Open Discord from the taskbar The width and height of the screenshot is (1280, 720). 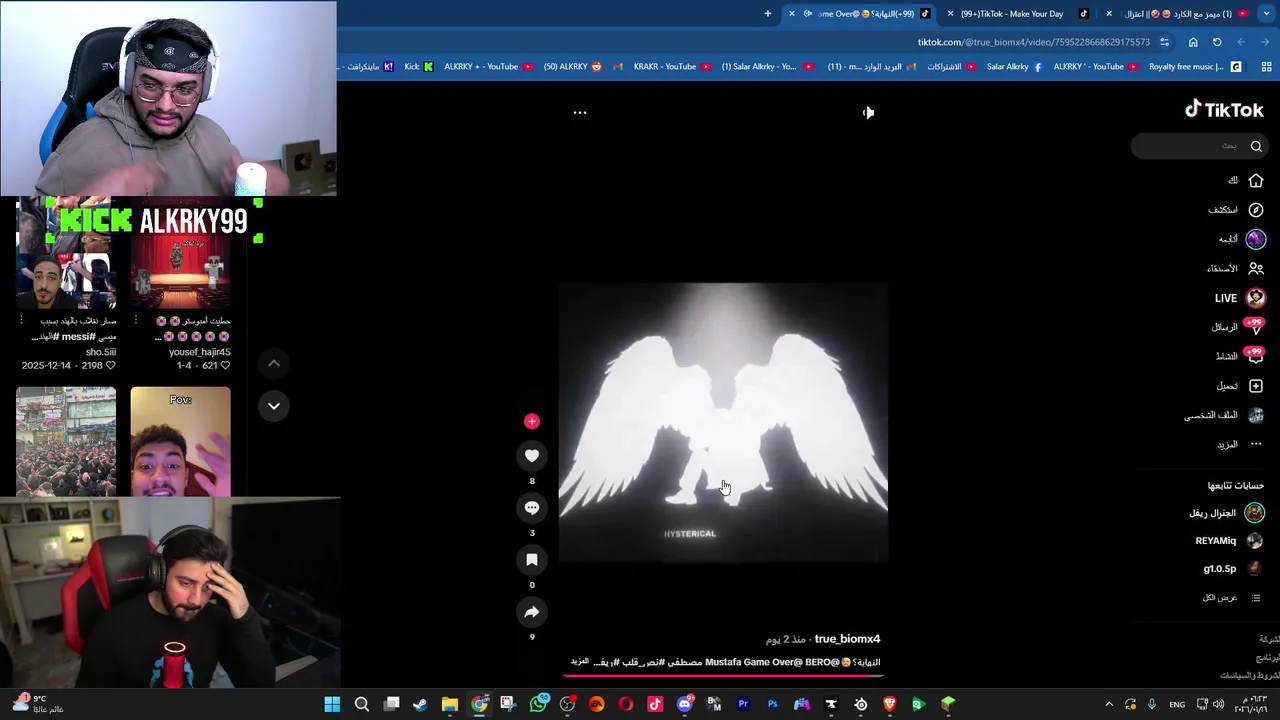tap(684, 704)
